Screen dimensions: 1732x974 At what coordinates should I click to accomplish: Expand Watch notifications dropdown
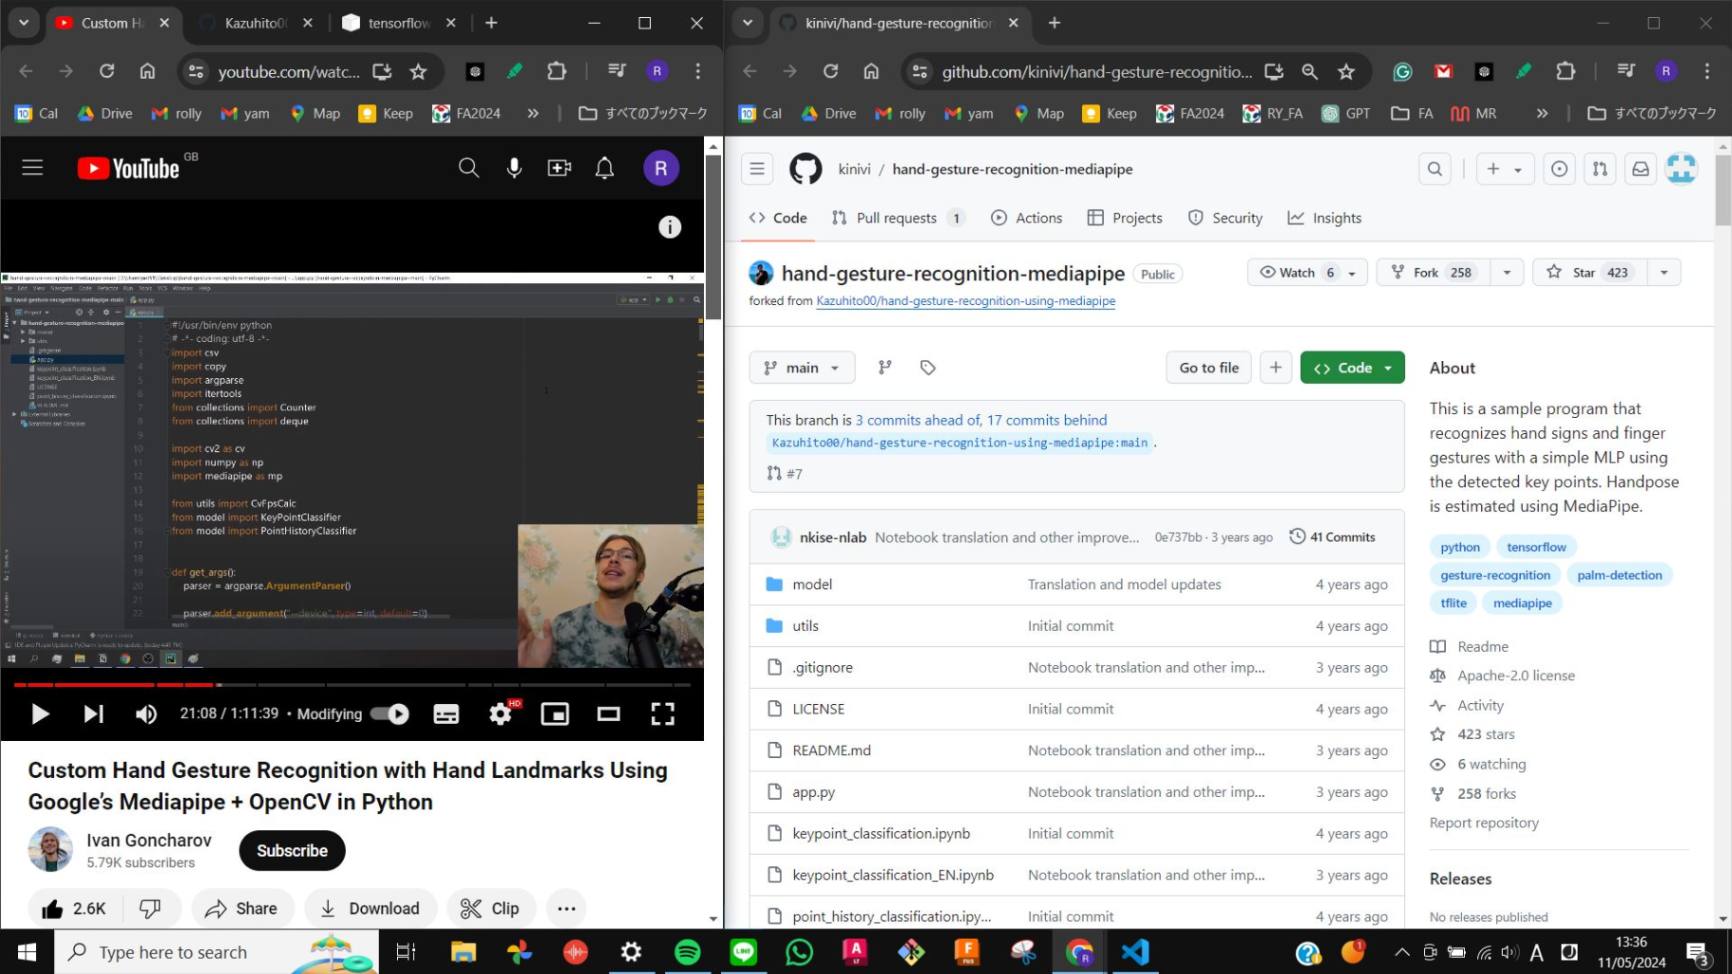(1307, 272)
